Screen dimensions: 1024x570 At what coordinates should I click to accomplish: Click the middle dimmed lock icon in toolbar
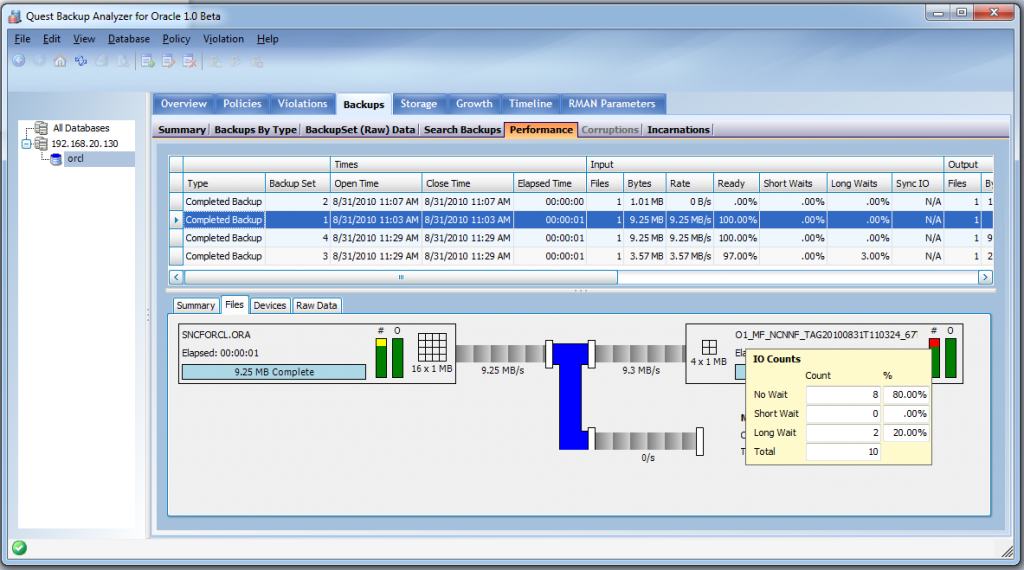click(236, 61)
